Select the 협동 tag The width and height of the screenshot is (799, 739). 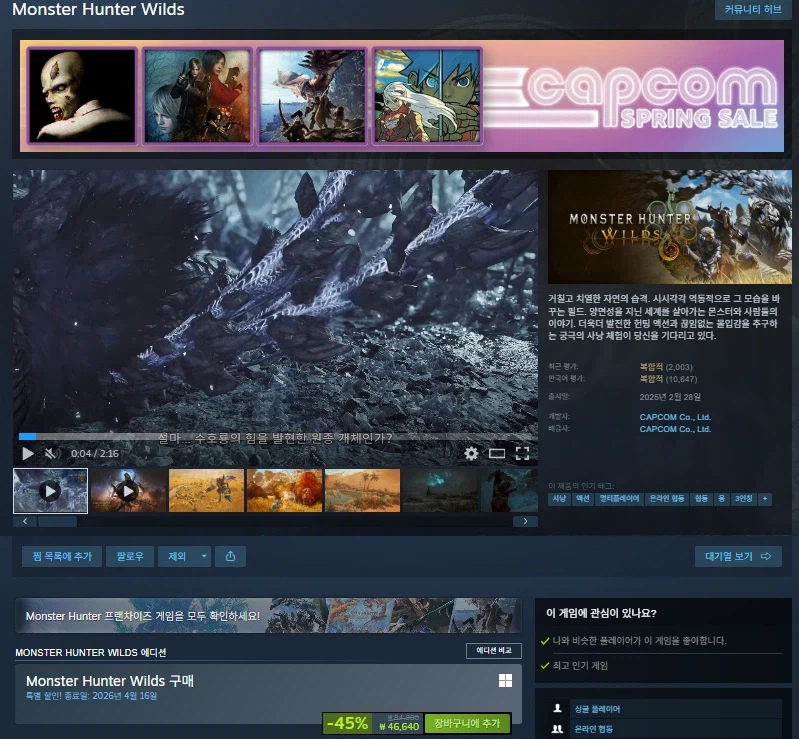[x=702, y=499]
